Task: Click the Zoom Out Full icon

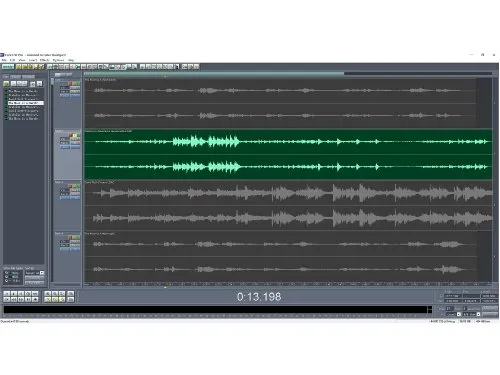Action: tap(62, 294)
